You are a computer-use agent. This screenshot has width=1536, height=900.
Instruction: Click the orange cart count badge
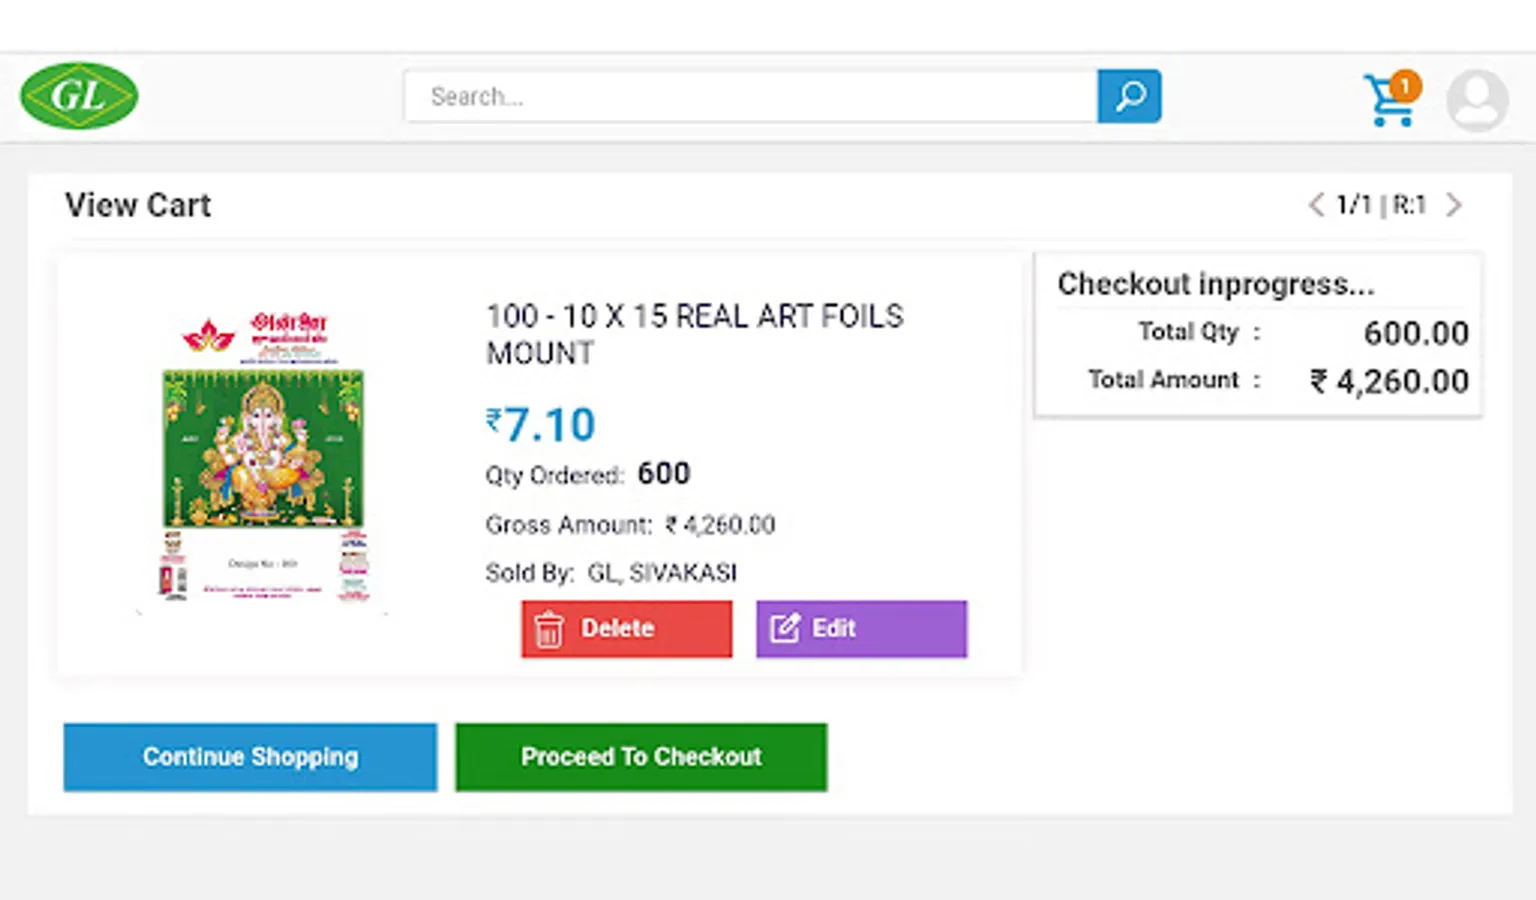click(x=1405, y=86)
